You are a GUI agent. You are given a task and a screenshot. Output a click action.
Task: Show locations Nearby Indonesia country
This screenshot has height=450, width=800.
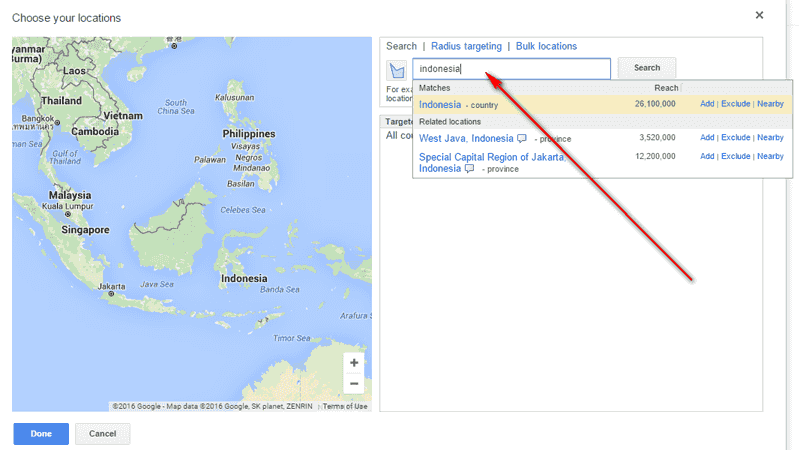point(770,104)
